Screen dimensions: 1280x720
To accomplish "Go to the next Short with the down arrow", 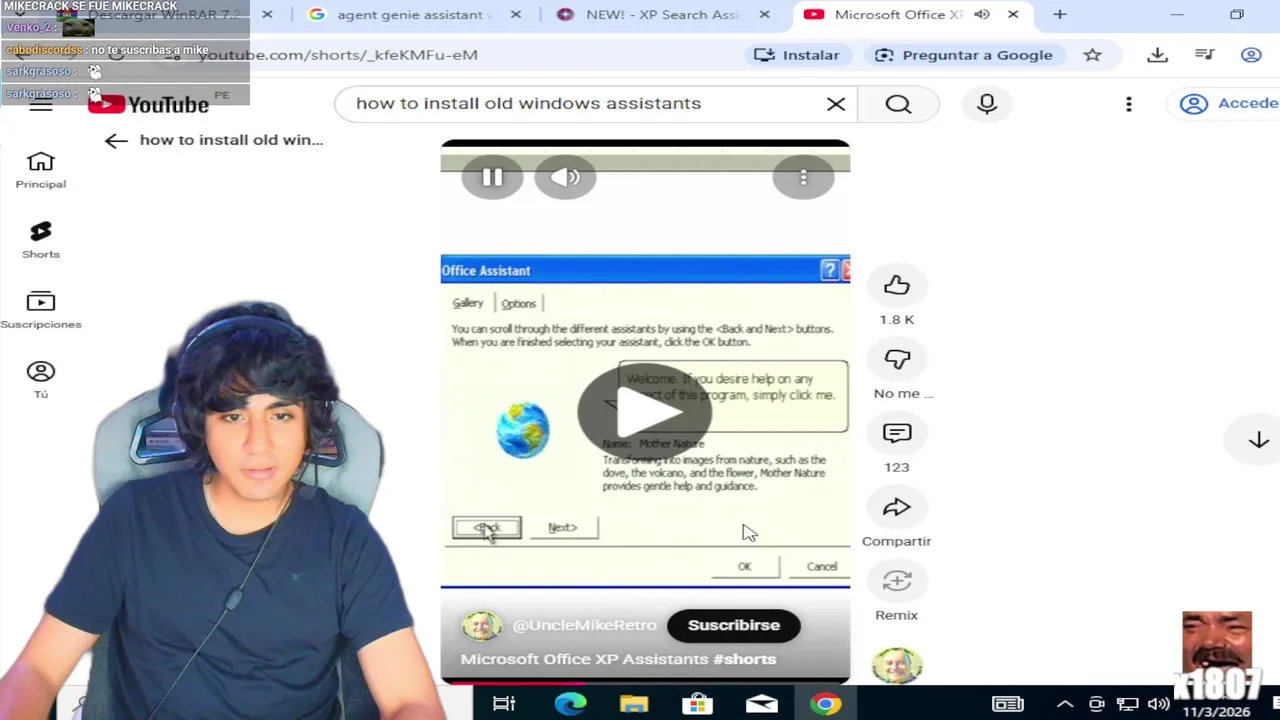I will point(1258,440).
